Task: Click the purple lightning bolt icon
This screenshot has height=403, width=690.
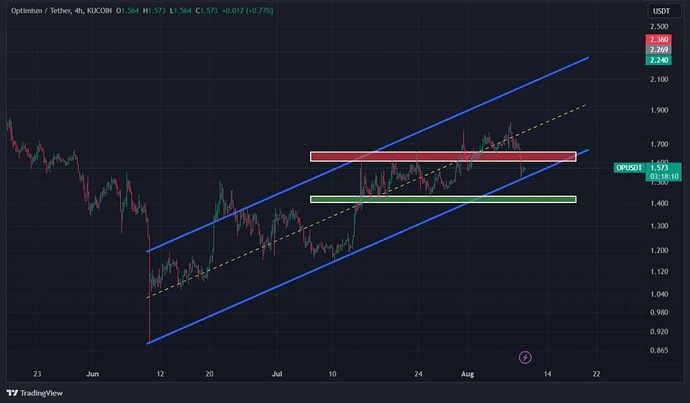Action: [526, 356]
